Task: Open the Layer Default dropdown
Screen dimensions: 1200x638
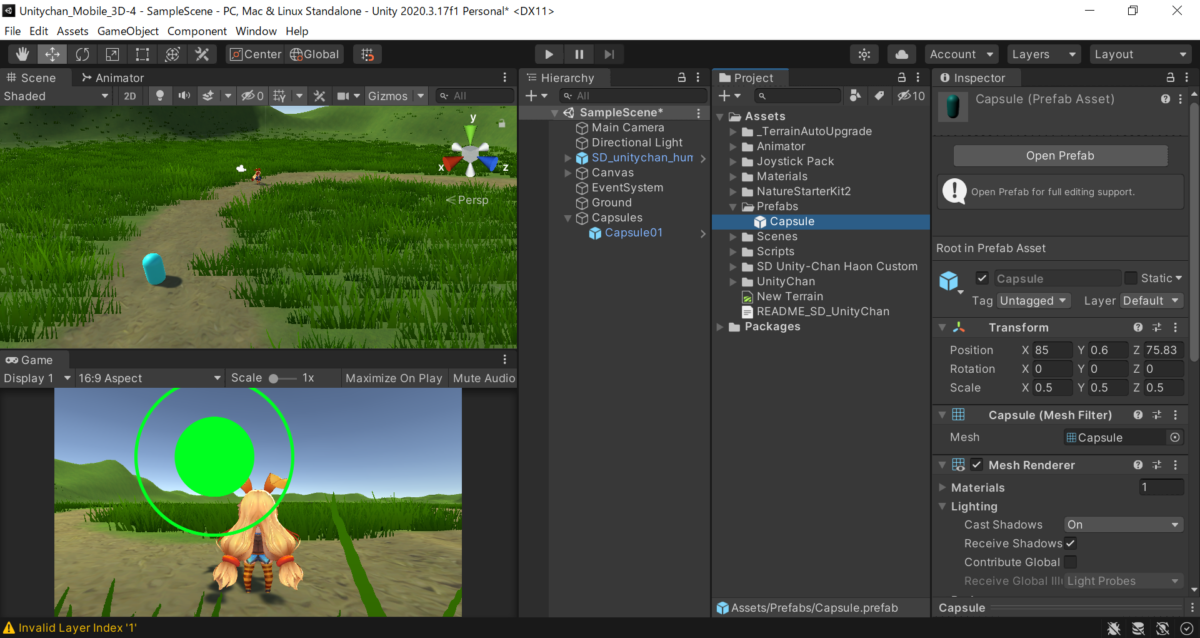Action: pos(1151,301)
